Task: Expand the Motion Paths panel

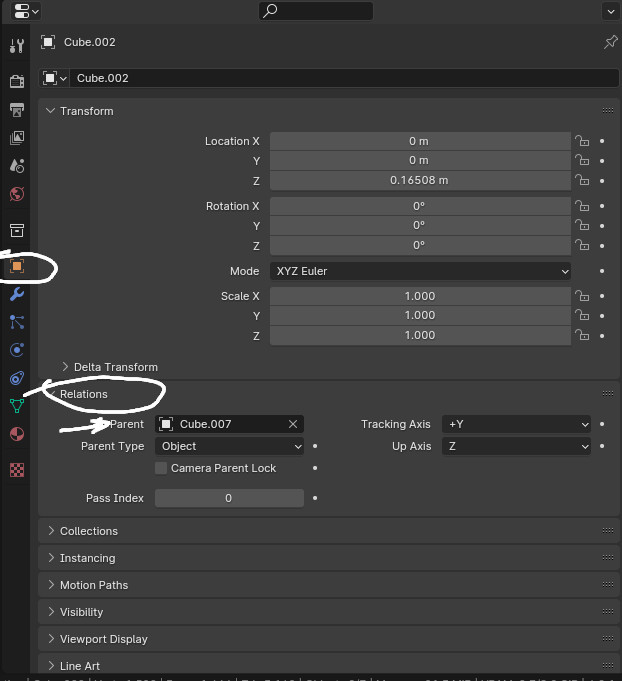Action: point(51,585)
